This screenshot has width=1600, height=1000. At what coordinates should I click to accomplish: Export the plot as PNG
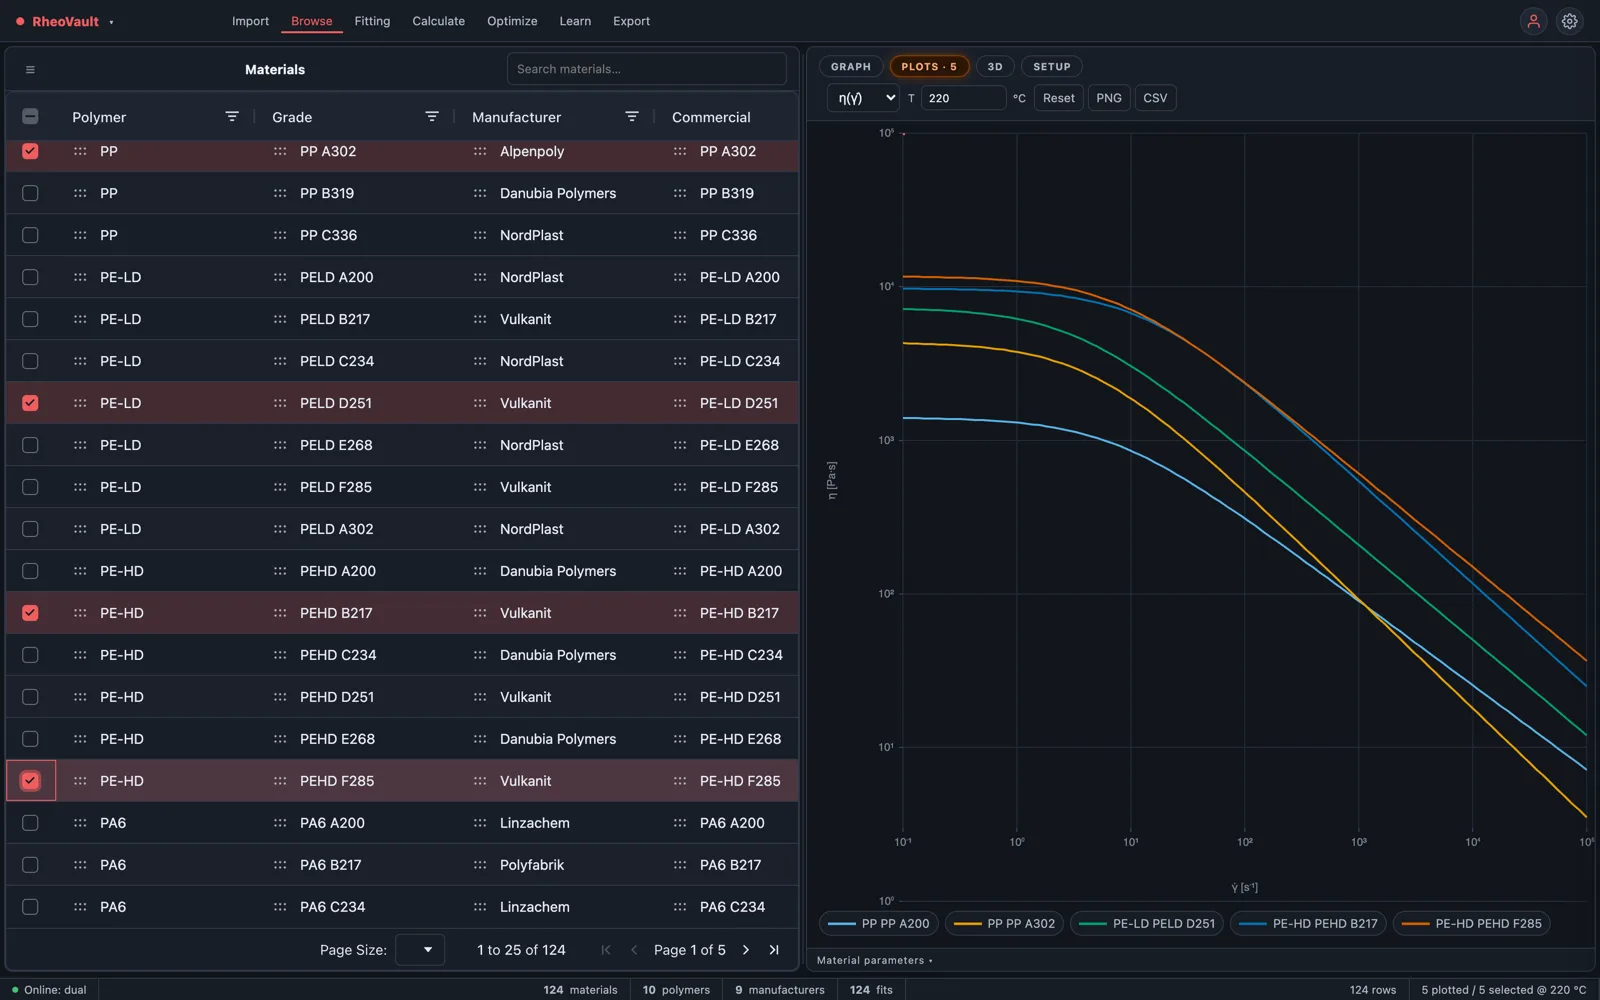(x=1109, y=98)
